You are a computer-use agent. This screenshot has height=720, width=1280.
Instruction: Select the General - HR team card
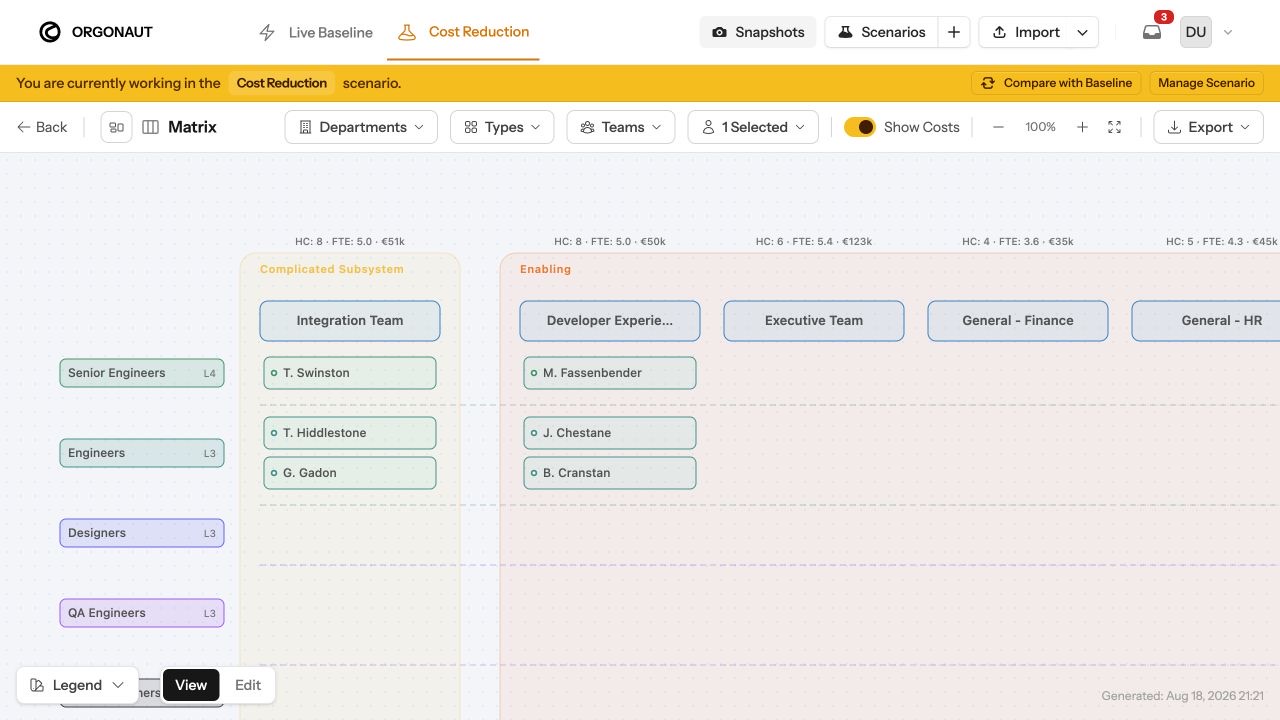[x=1206, y=321]
